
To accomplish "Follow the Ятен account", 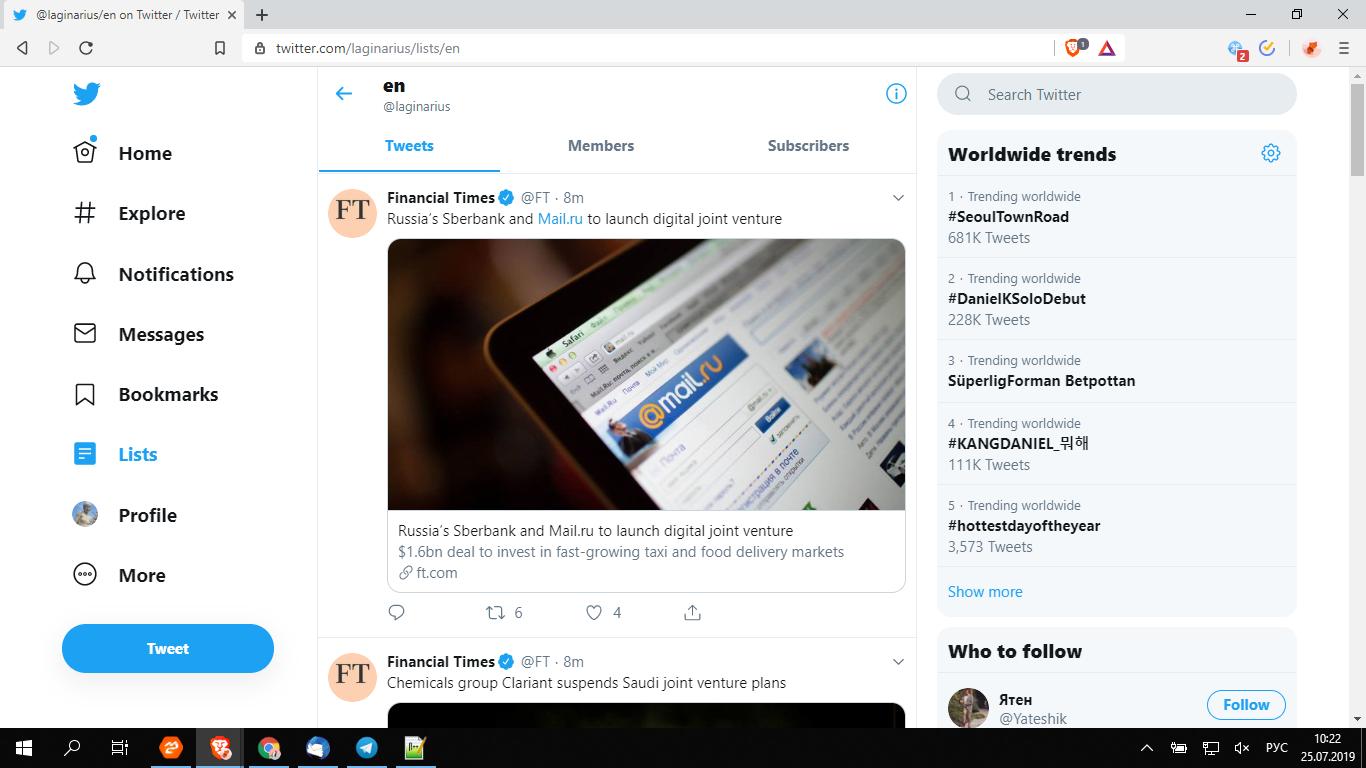I will [1246, 705].
